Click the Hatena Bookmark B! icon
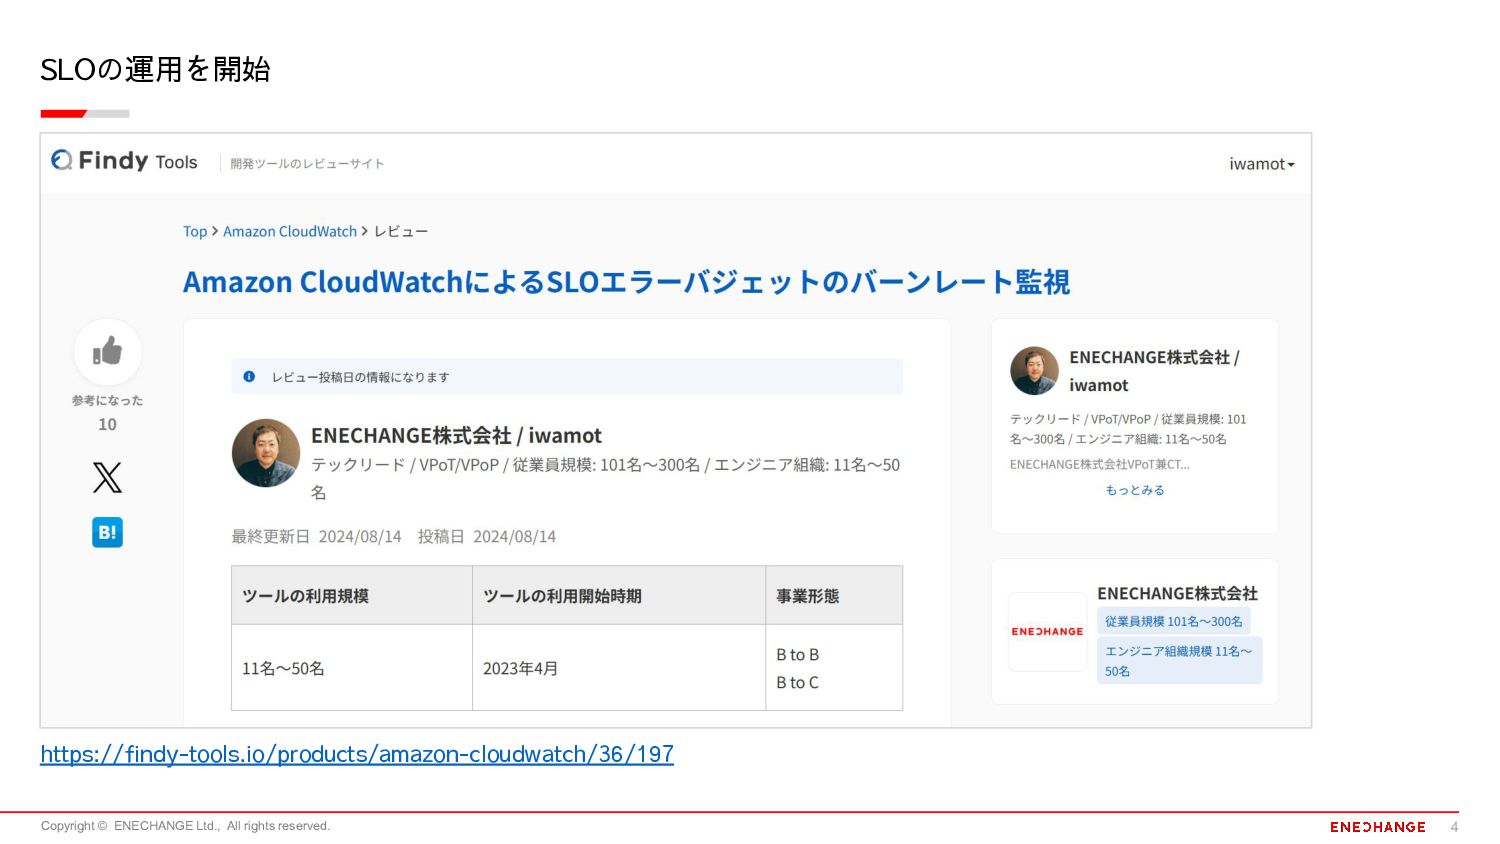The width and height of the screenshot is (1500, 844). (107, 532)
